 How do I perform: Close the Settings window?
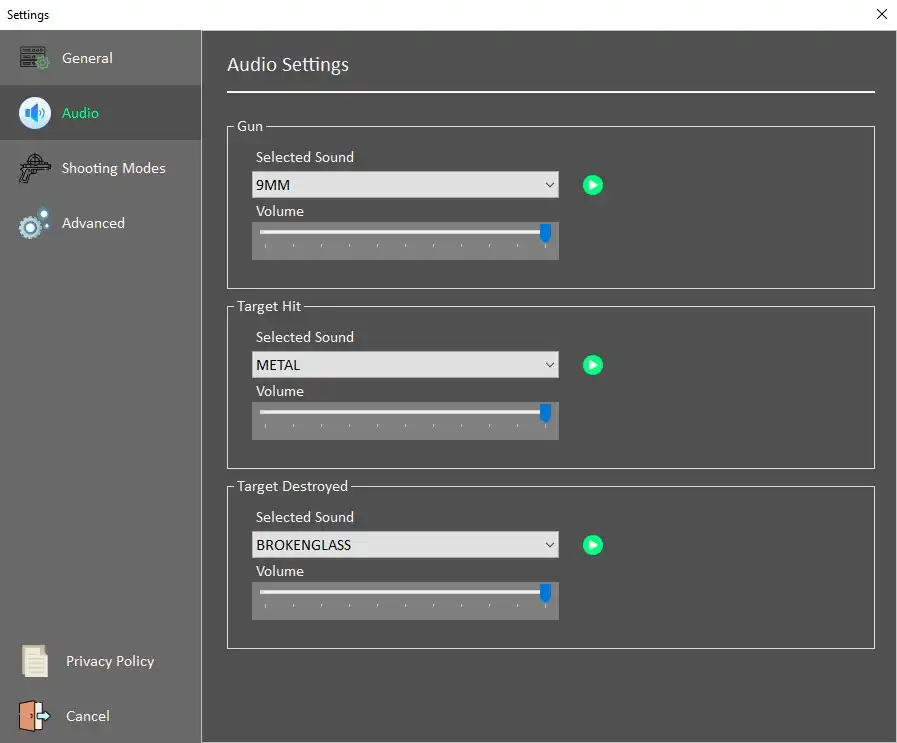(881, 14)
